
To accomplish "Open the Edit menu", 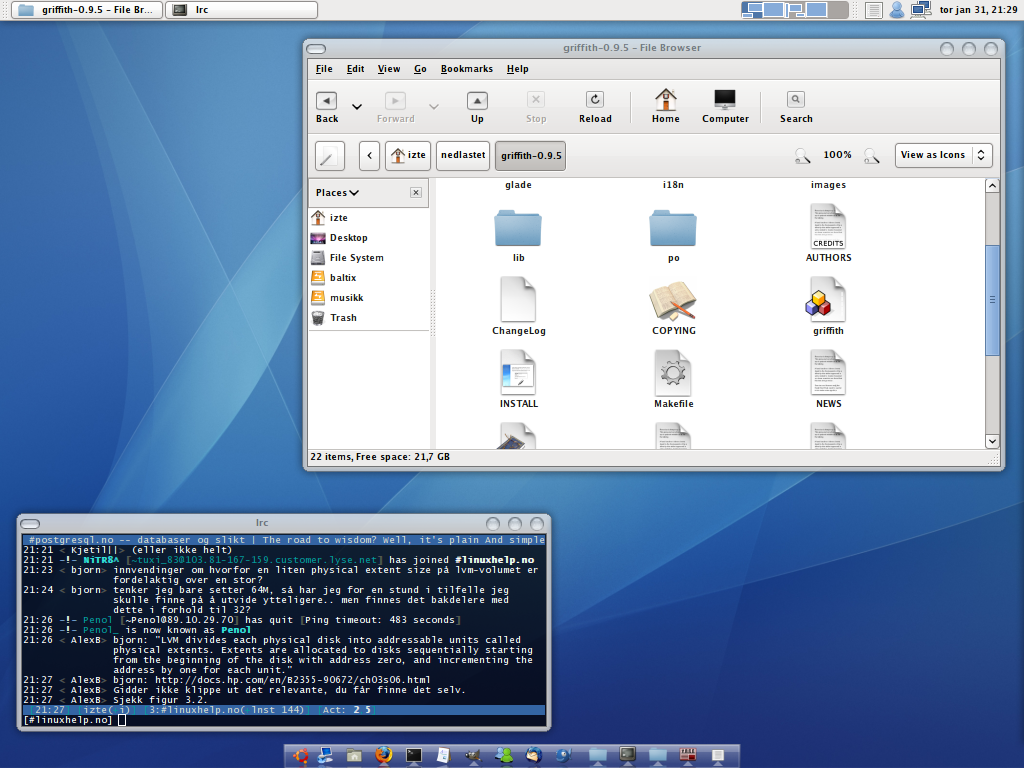I will click(x=355, y=69).
